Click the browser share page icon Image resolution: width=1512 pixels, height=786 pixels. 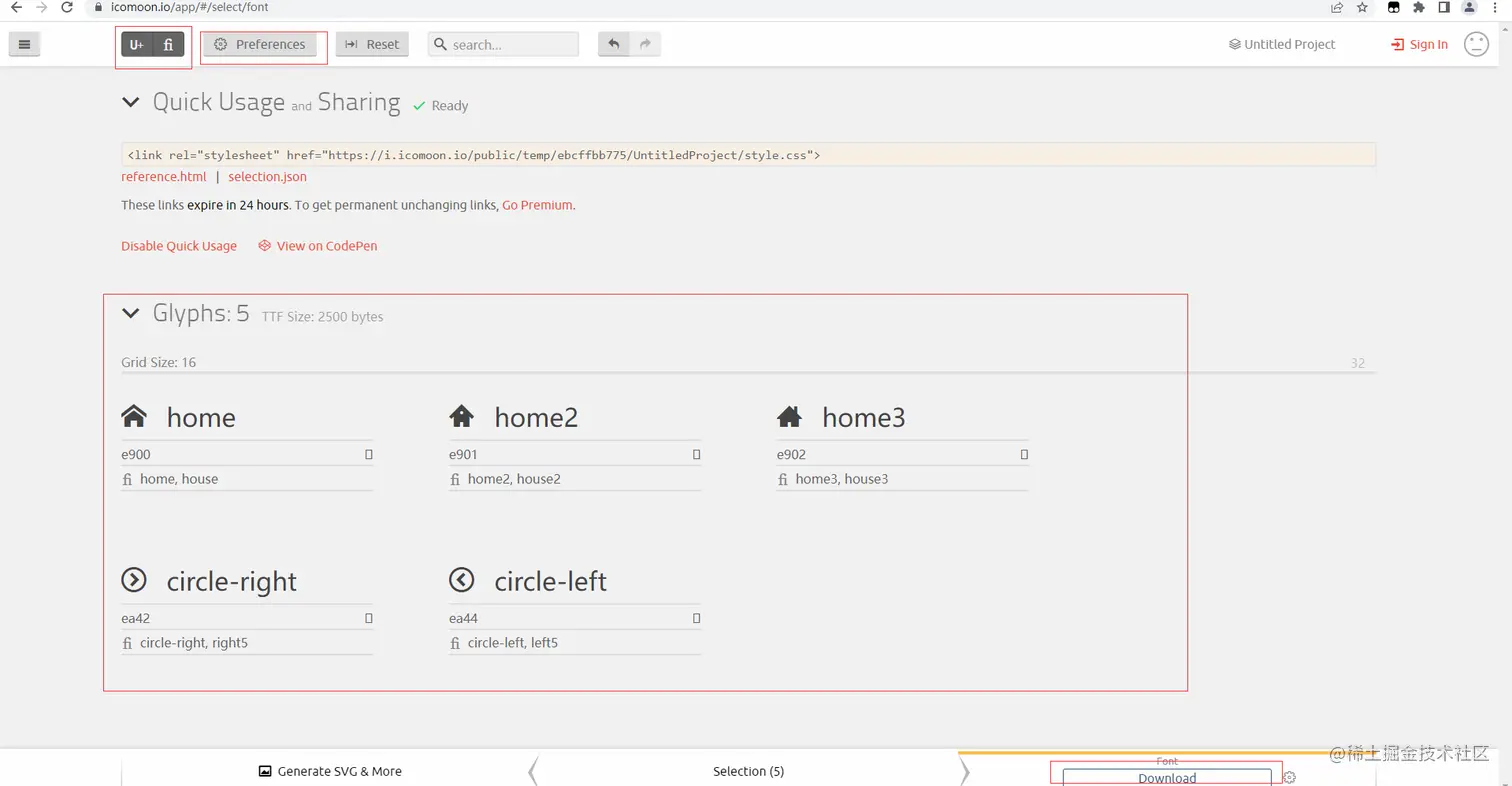[1337, 7]
